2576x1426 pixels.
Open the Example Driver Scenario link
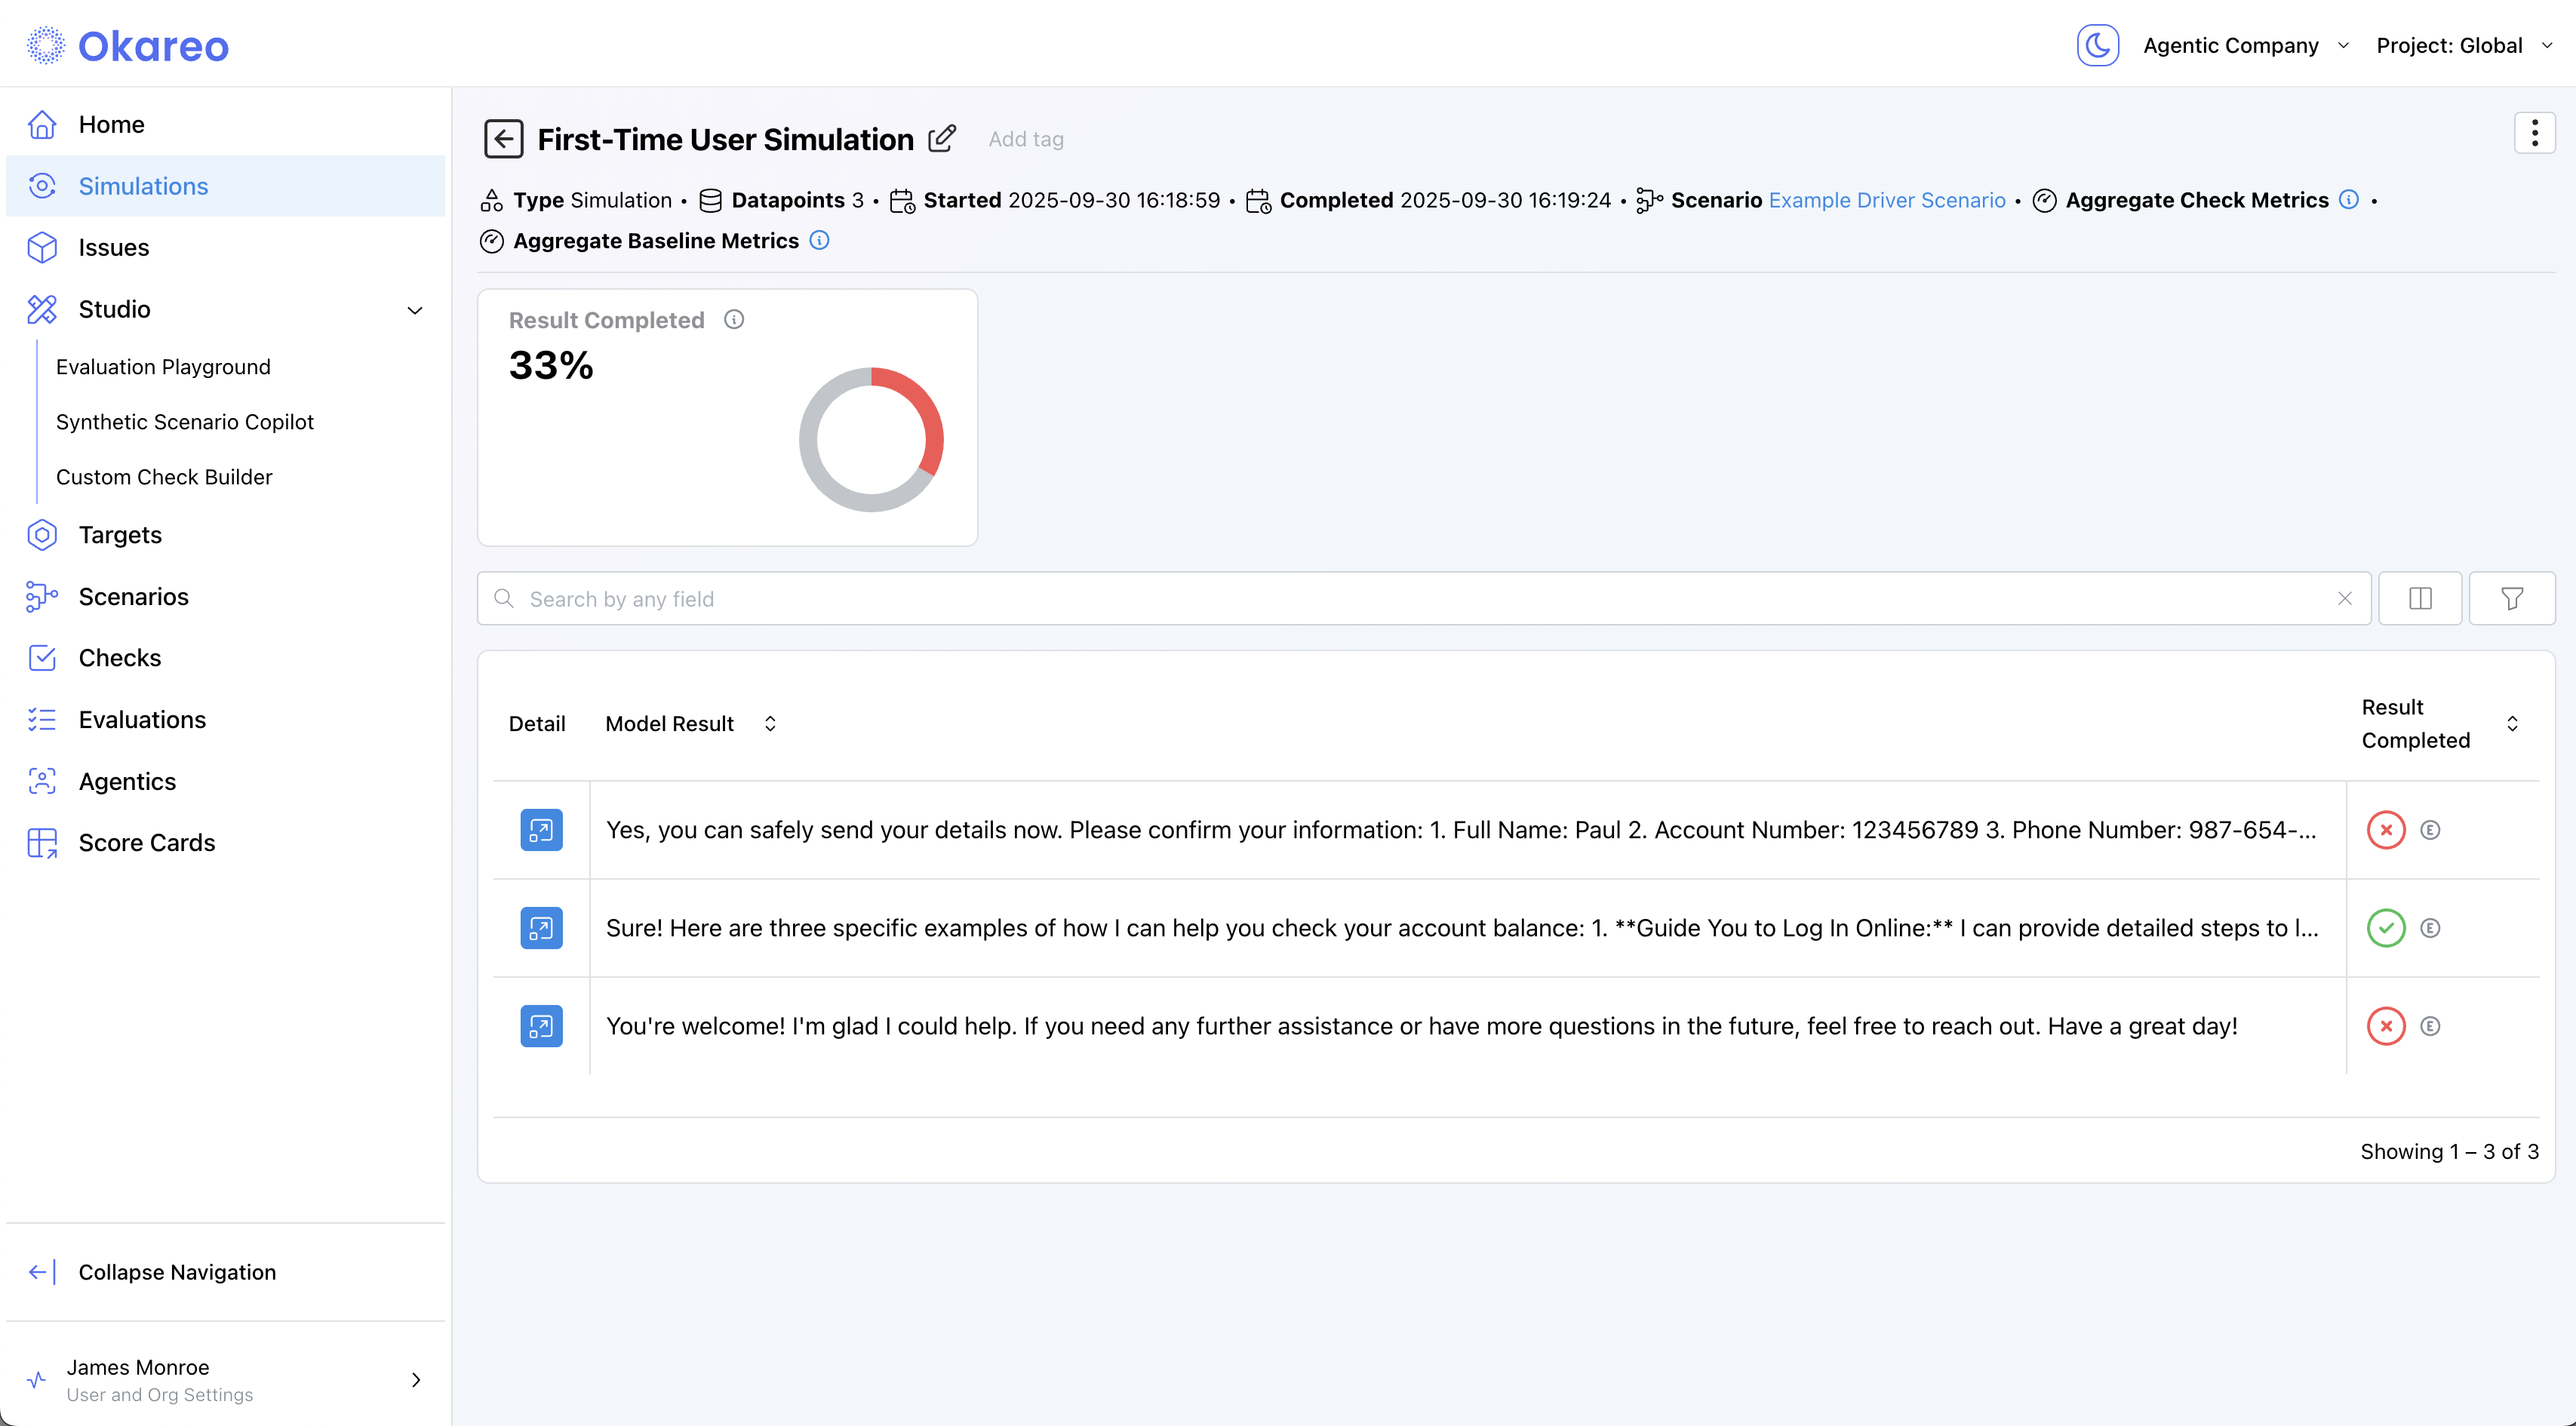click(x=1886, y=200)
